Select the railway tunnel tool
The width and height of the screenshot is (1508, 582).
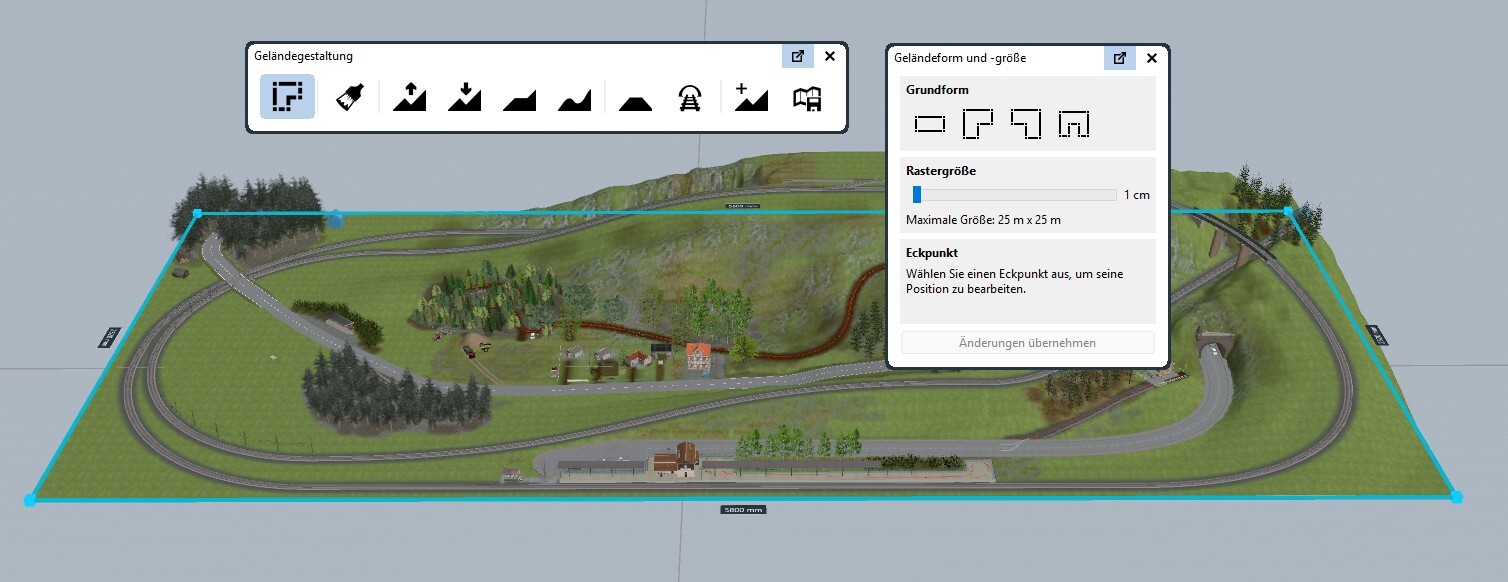[689, 97]
